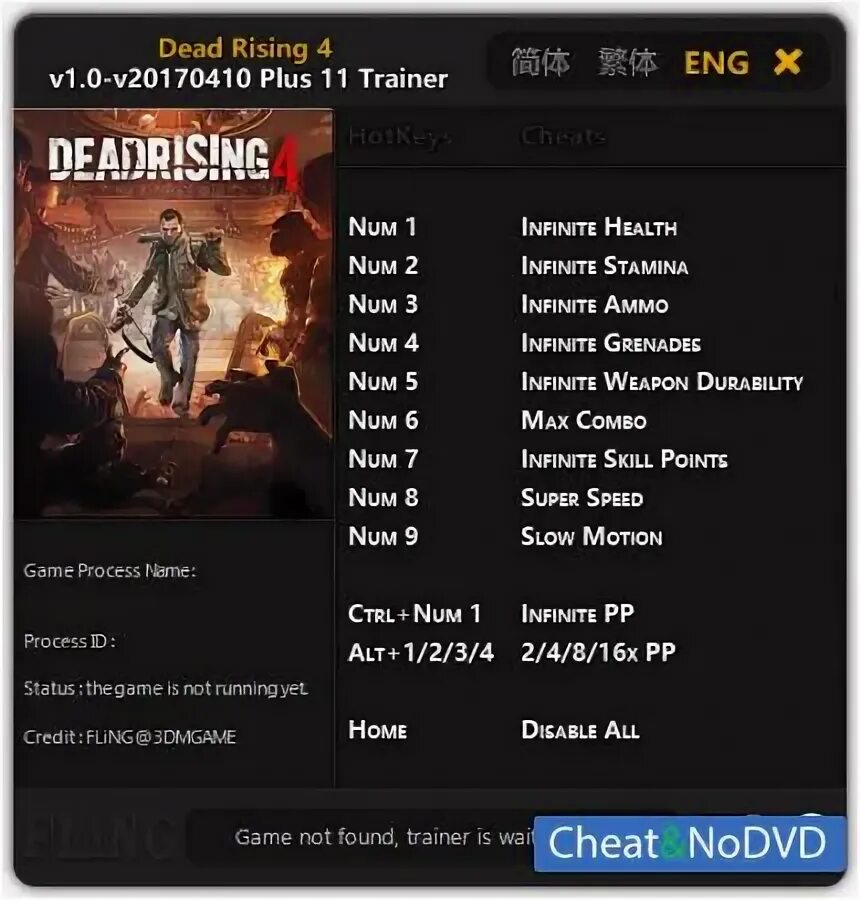This screenshot has height=900, width=860.
Task: Select the ENG language option
Action: [716, 62]
